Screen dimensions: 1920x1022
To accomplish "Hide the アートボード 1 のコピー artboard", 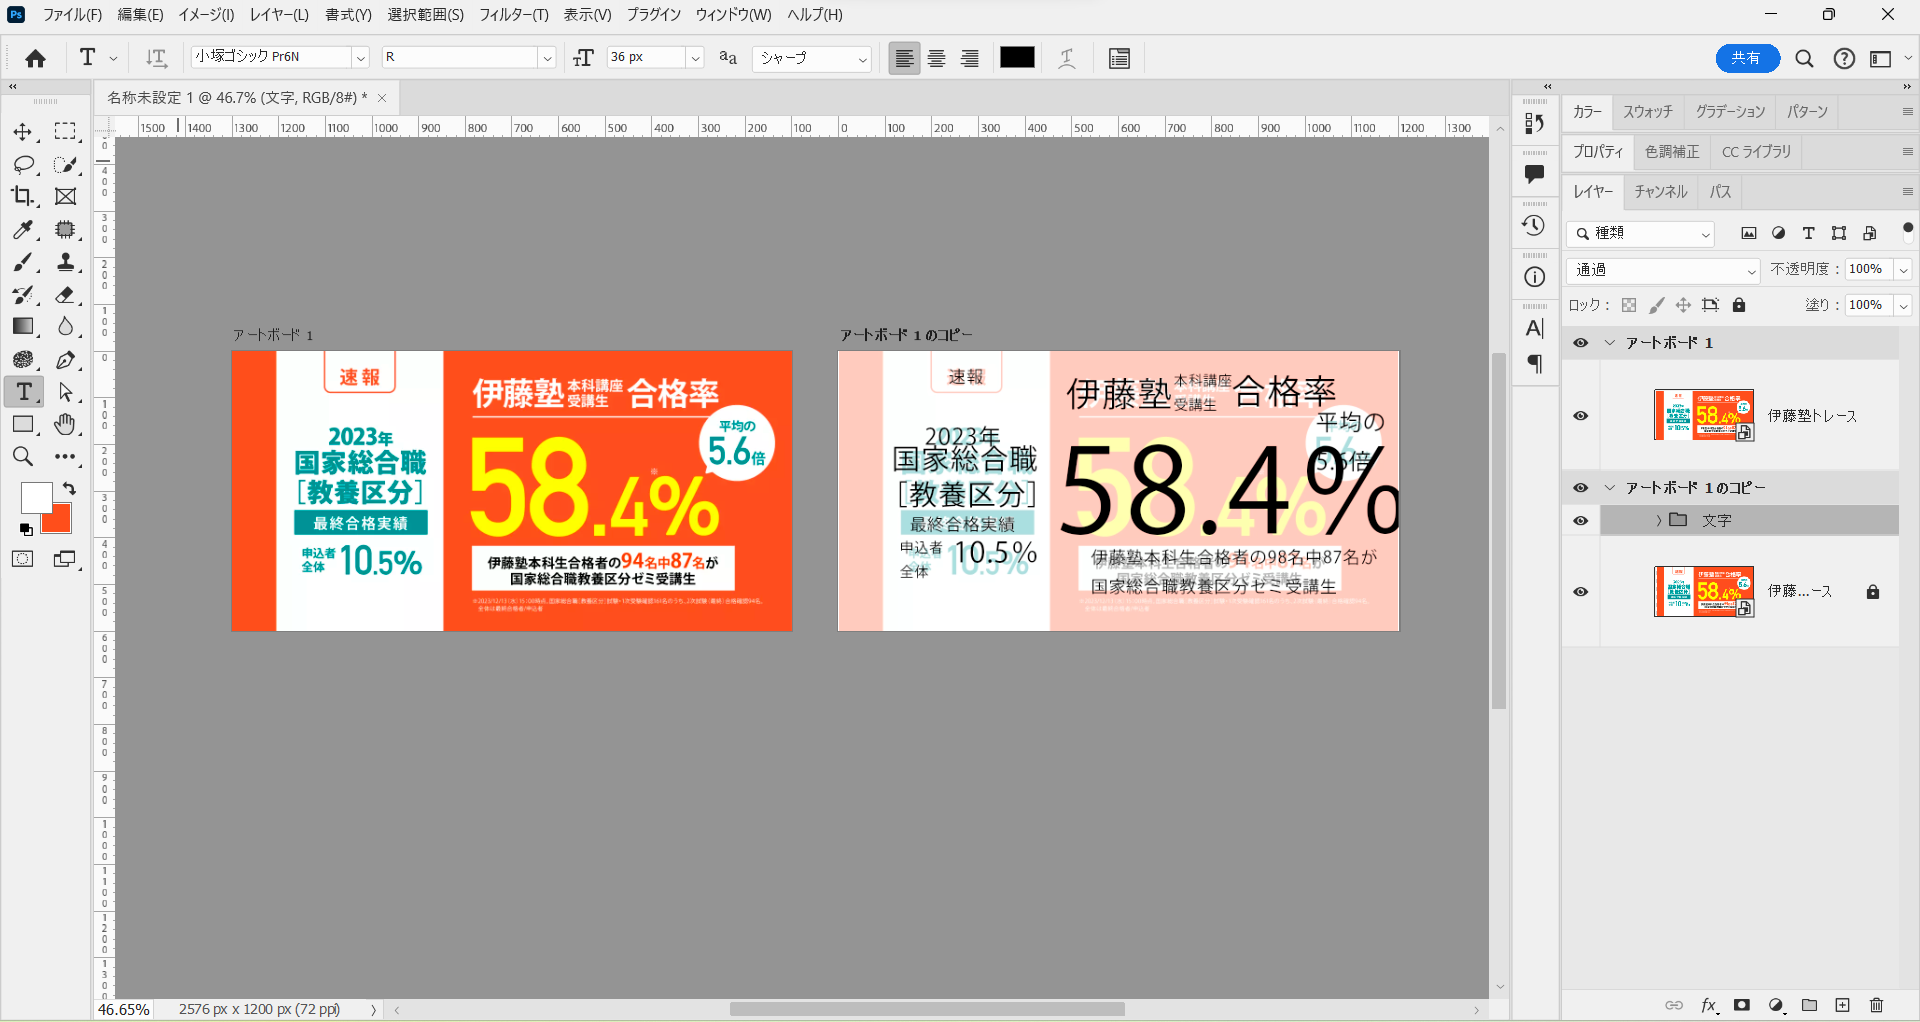I will pyautogui.click(x=1581, y=488).
